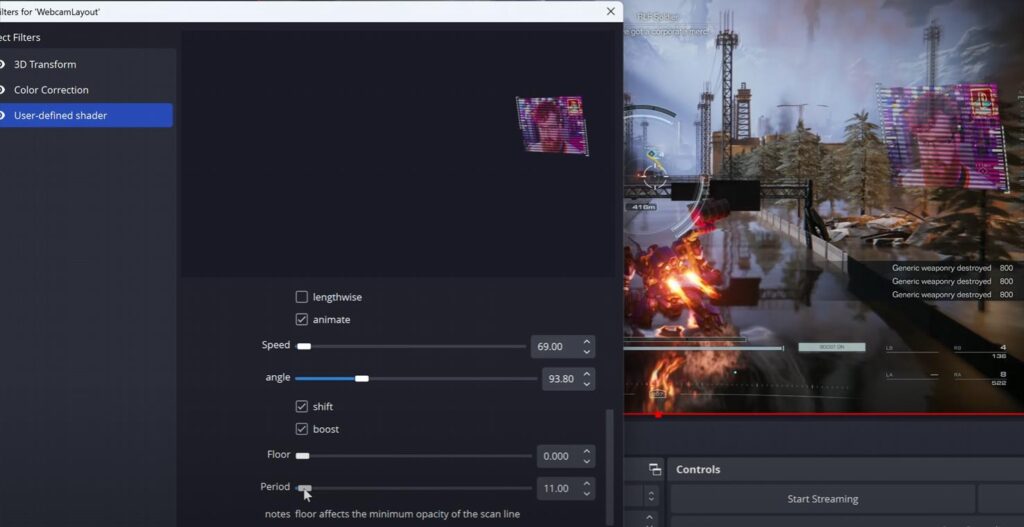Click Start Streaming in OBS Controls
This screenshot has height=527, width=1024.
click(x=823, y=499)
